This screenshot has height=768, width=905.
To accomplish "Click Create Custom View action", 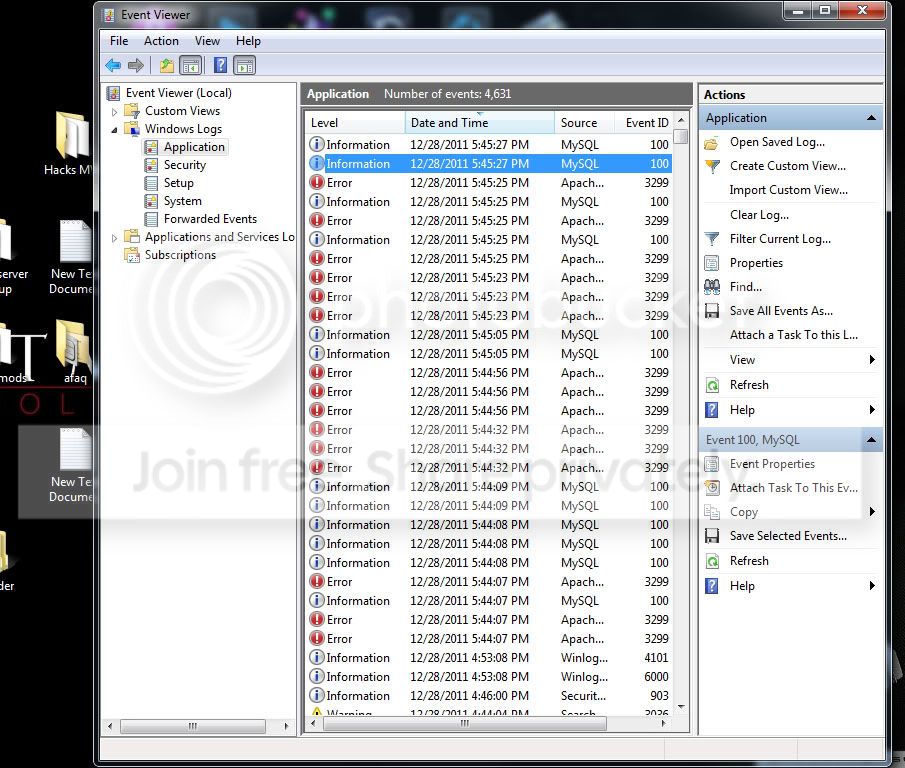I will pos(788,166).
